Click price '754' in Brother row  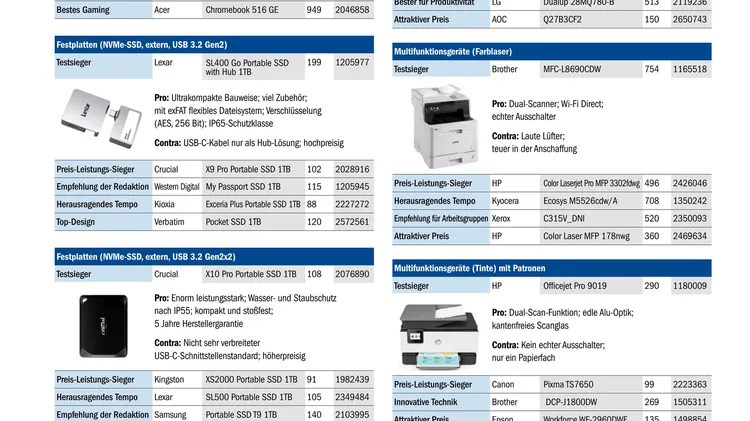pyautogui.click(x=652, y=69)
